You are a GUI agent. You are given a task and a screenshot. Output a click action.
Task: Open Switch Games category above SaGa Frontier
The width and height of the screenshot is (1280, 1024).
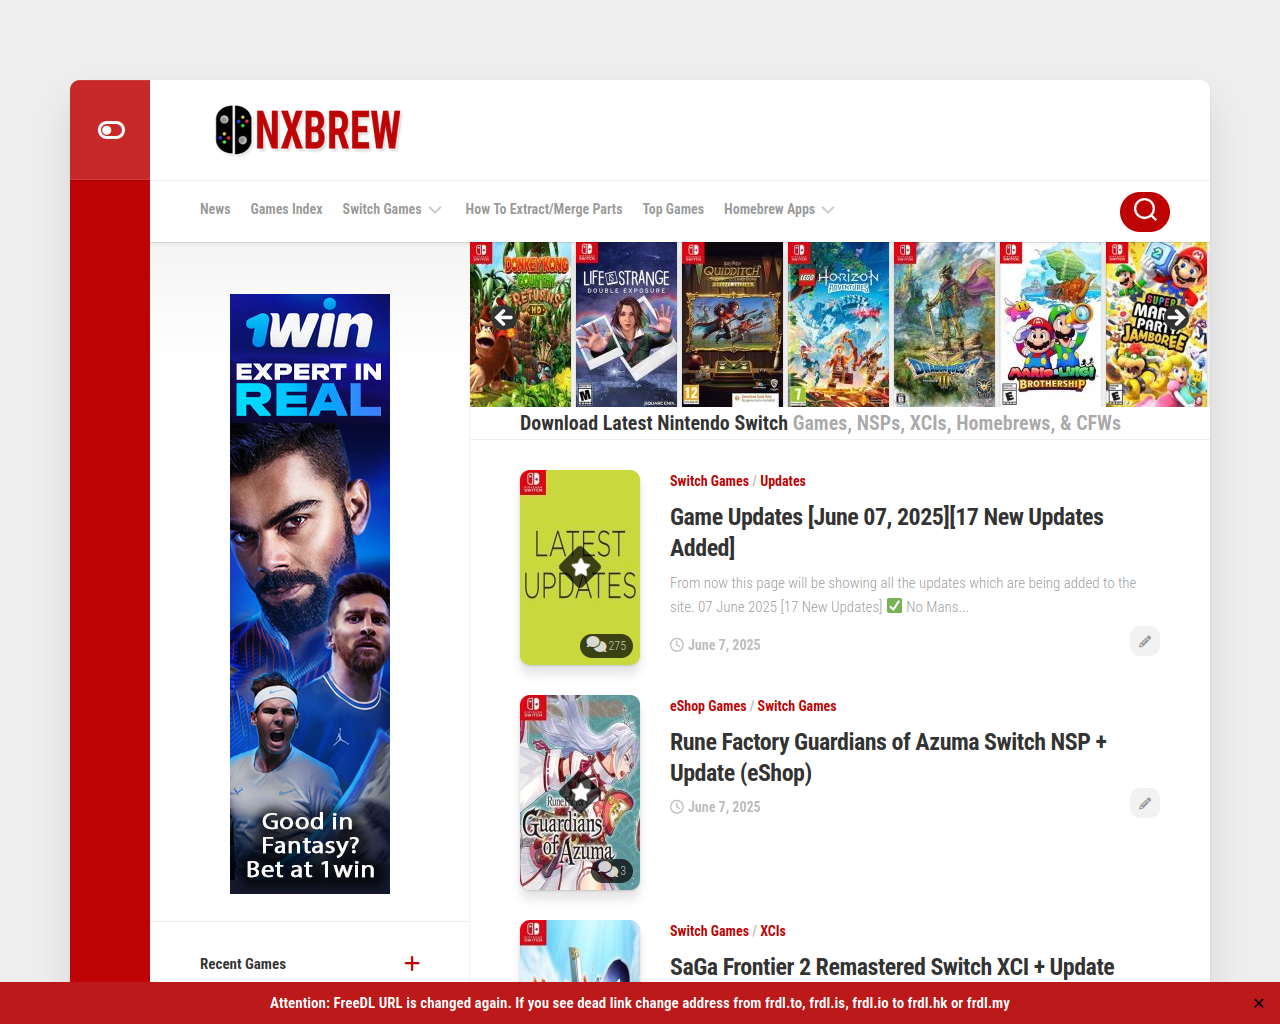click(x=709, y=931)
